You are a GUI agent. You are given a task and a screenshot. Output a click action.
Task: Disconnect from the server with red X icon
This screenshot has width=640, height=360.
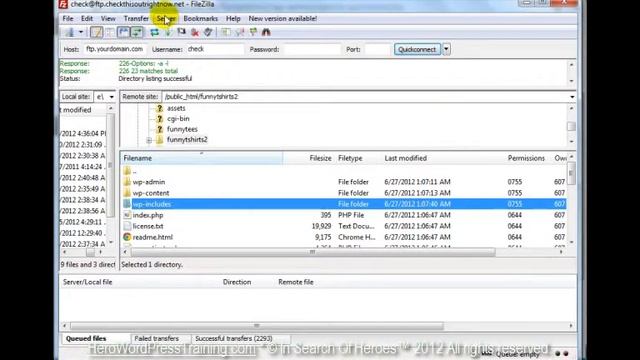[195, 32]
